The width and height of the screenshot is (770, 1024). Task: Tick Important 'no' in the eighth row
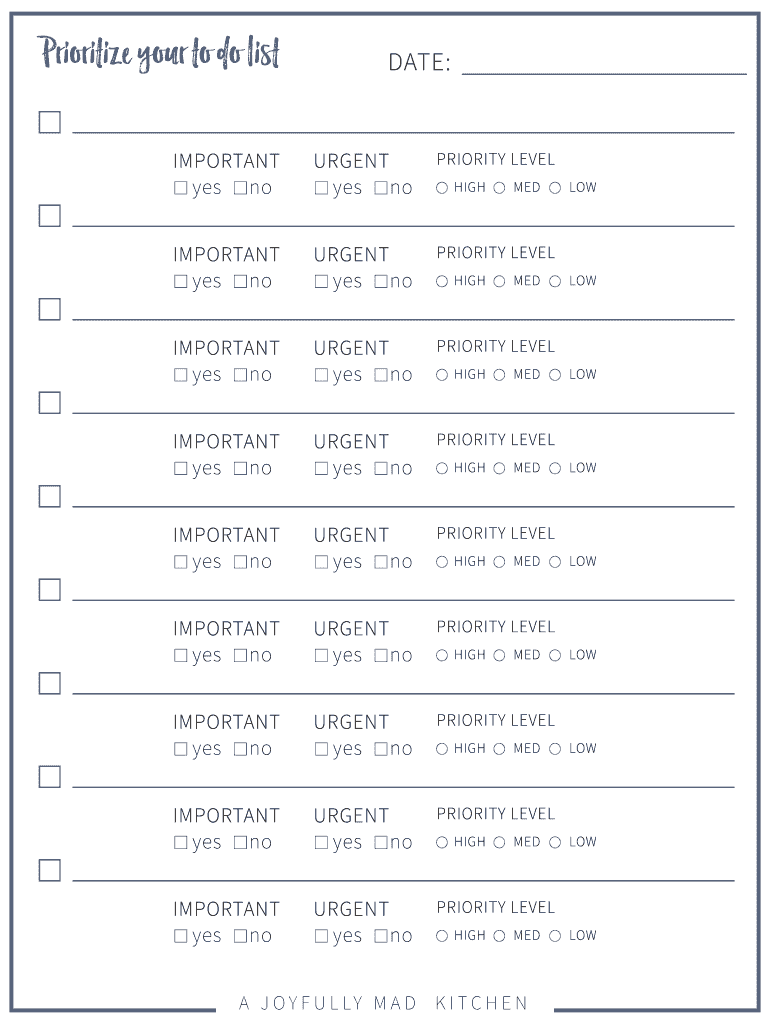point(240,843)
